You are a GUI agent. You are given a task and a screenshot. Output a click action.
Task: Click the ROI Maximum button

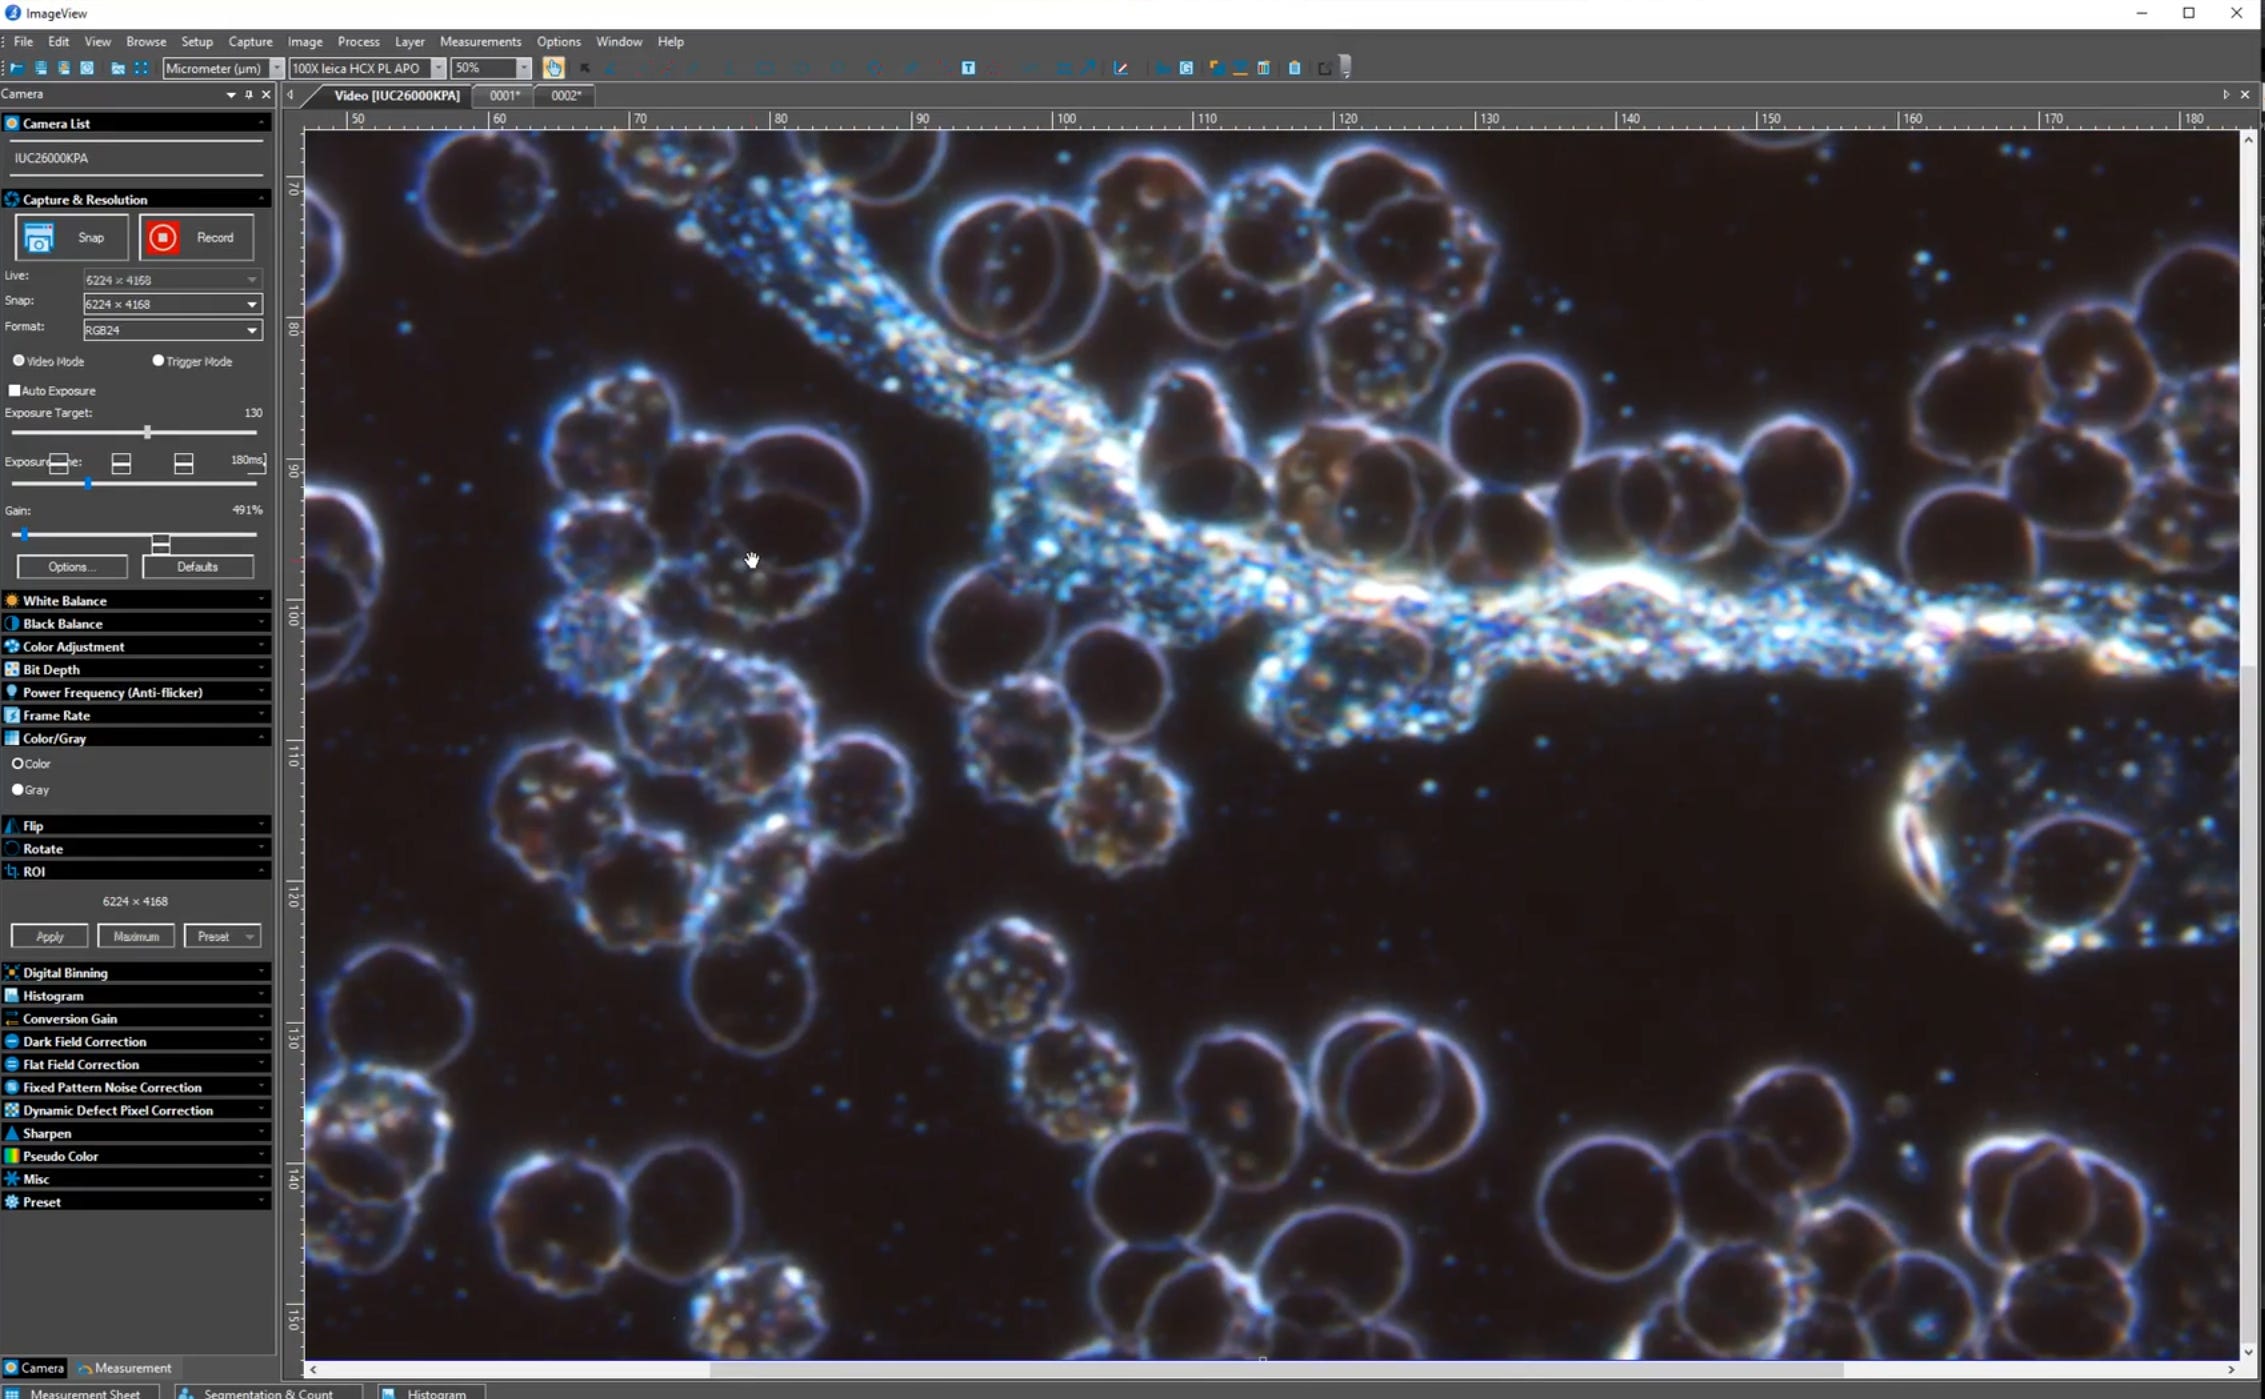pyautogui.click(x=136, y=936)
